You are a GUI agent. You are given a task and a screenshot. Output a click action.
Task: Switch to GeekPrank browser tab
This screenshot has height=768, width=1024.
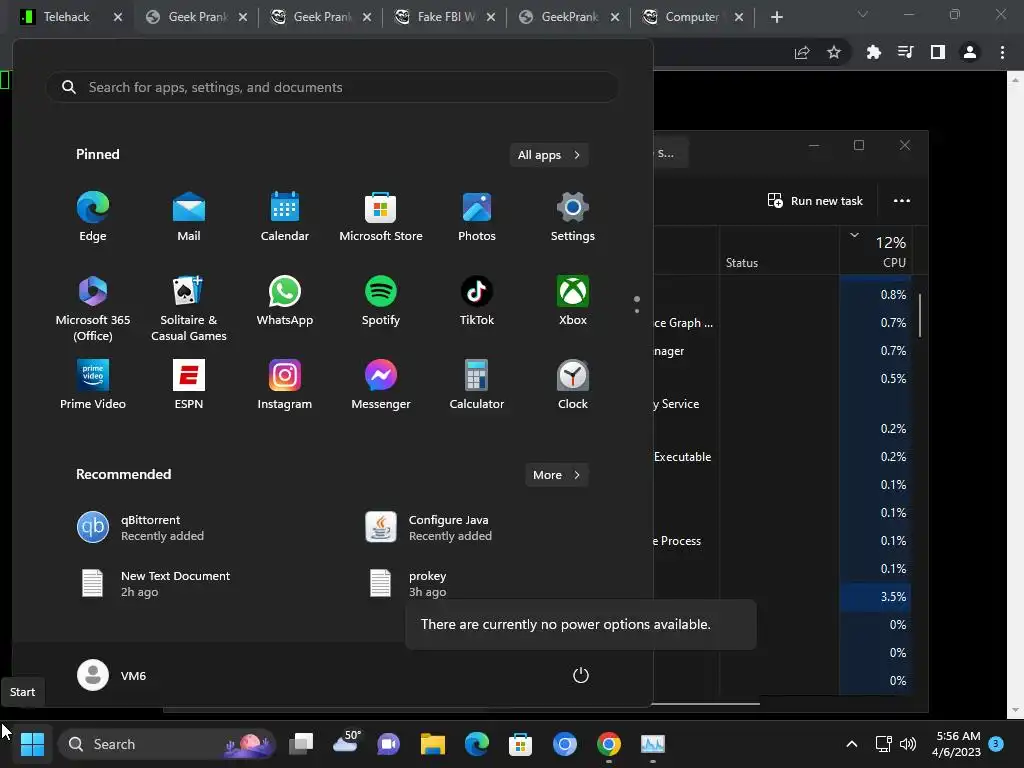(x=569, y=17)
